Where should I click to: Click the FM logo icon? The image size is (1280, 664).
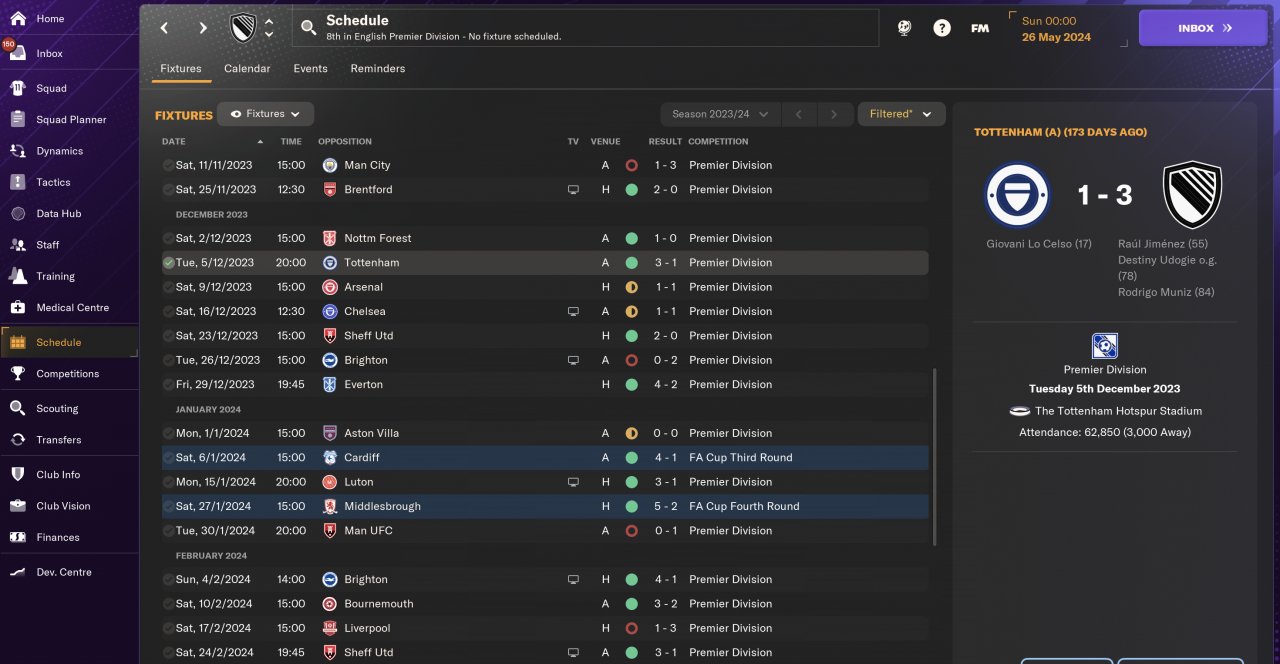click(980, 28)
